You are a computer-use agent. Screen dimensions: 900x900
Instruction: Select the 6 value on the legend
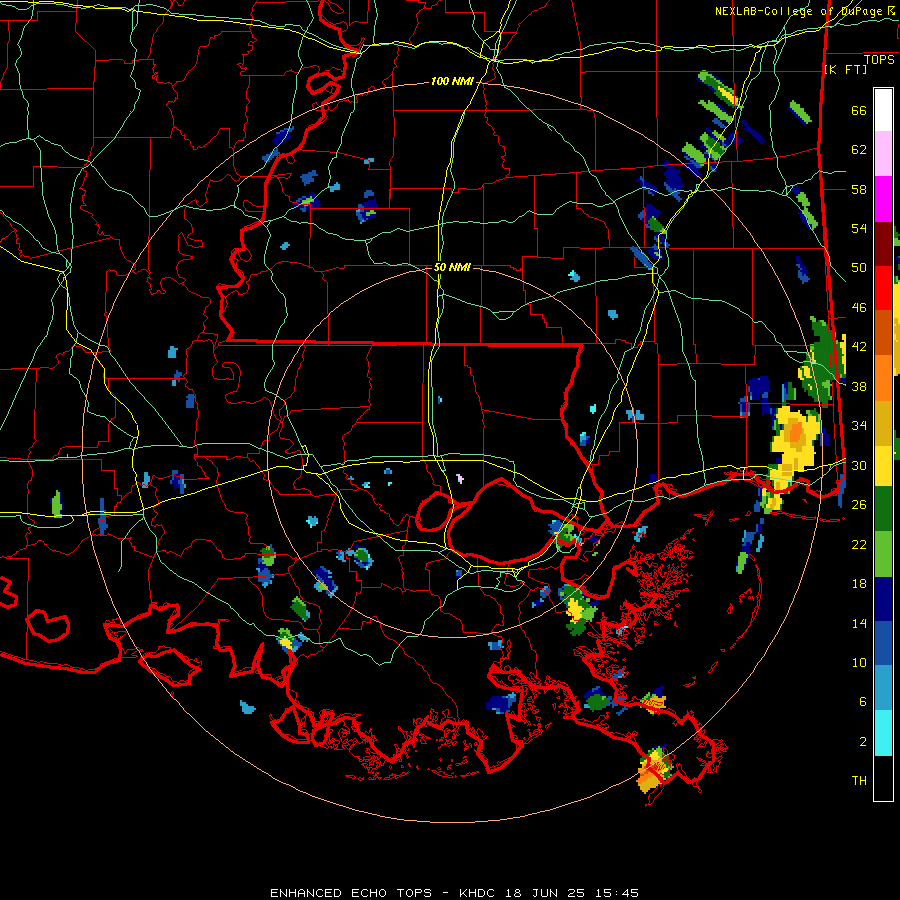(863, 702)
